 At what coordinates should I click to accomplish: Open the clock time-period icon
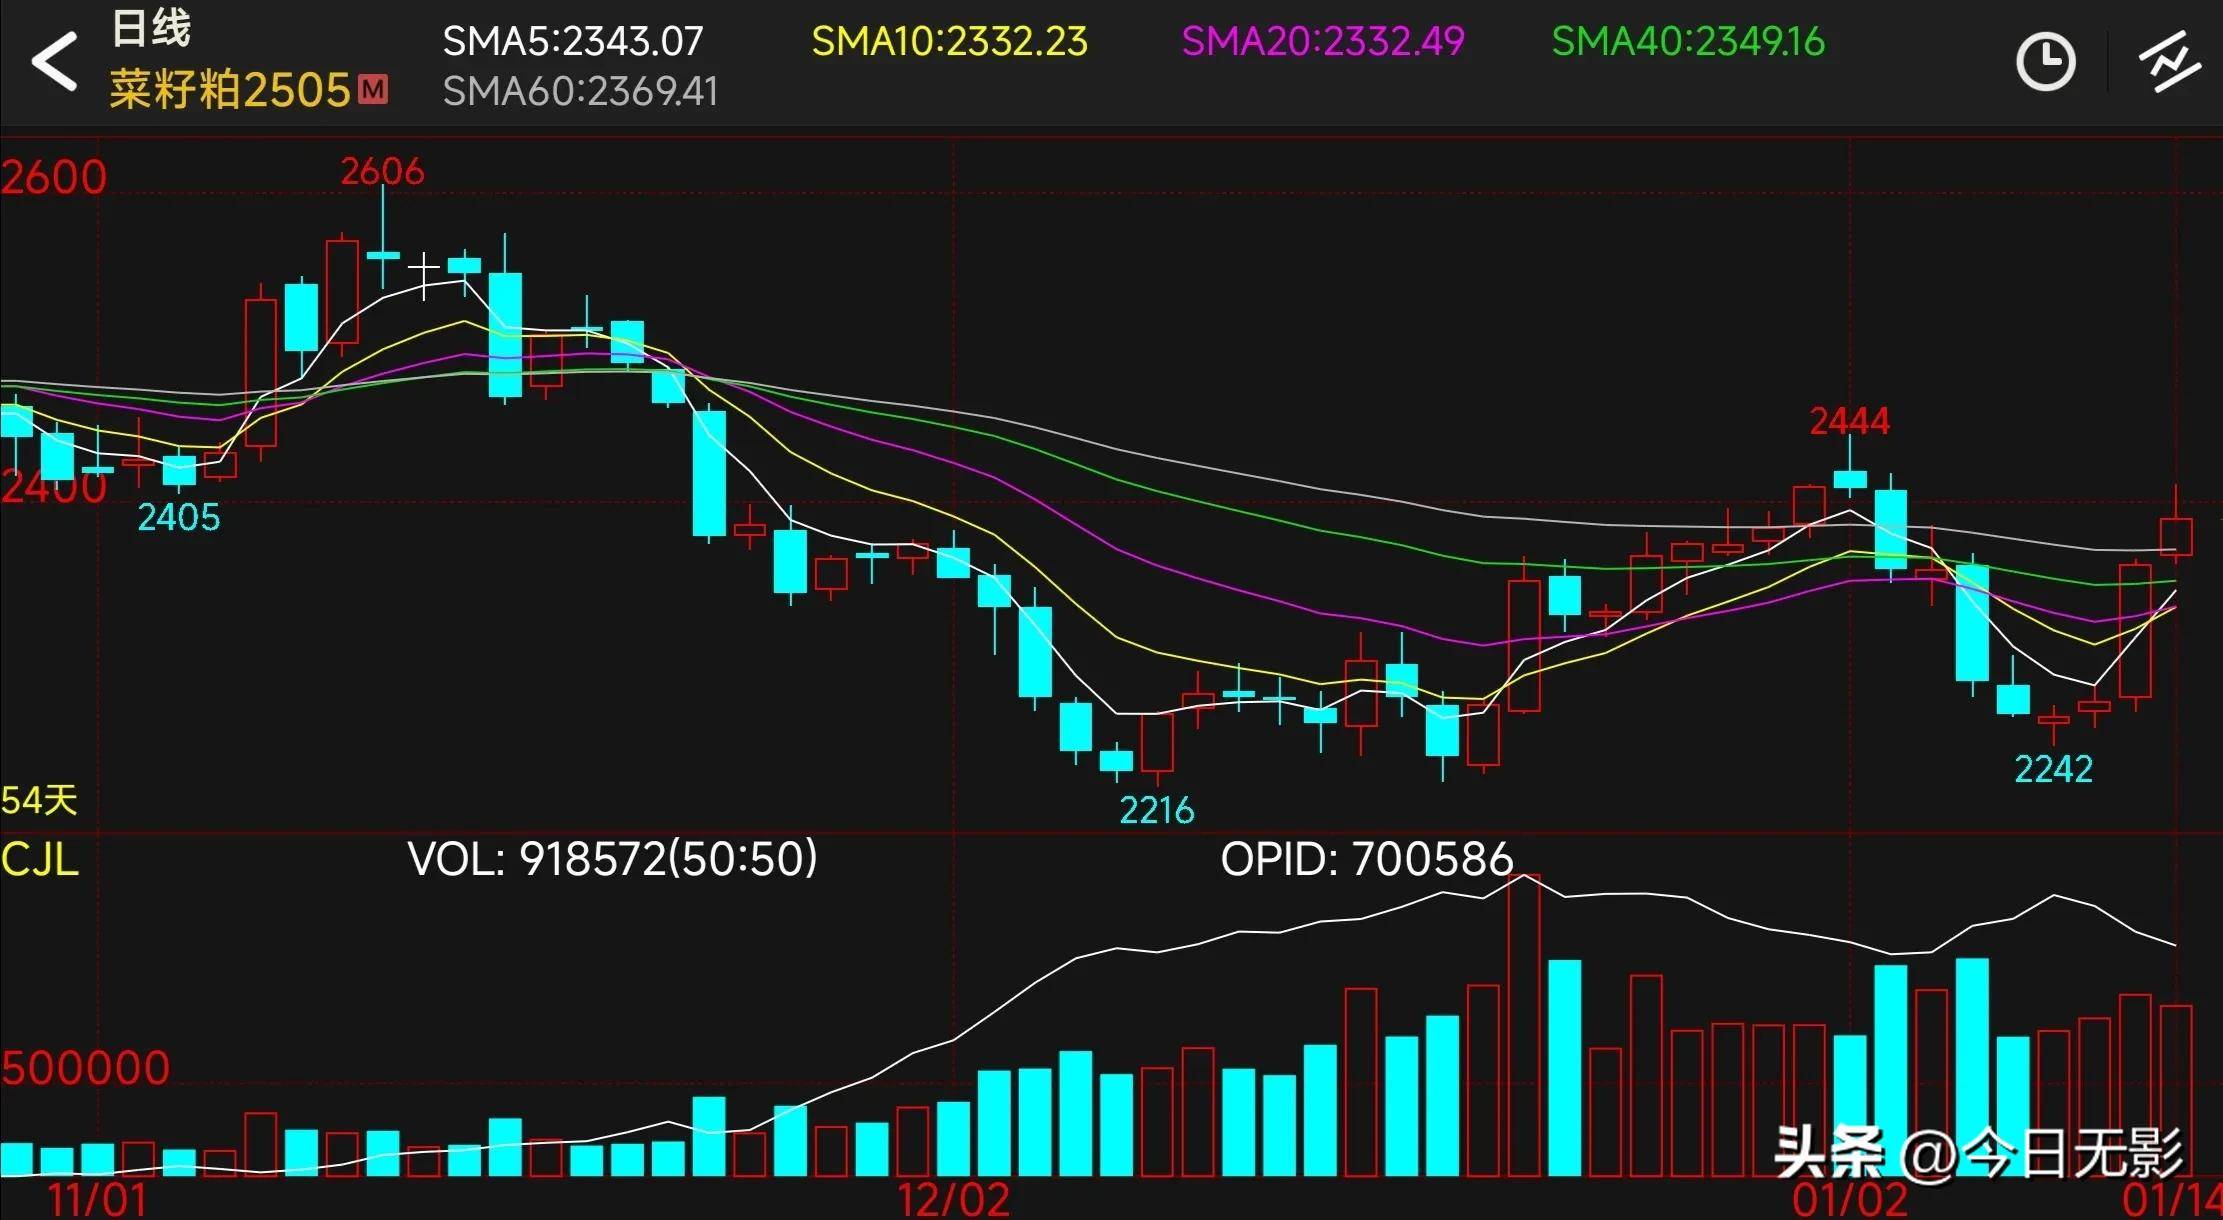2045,62
